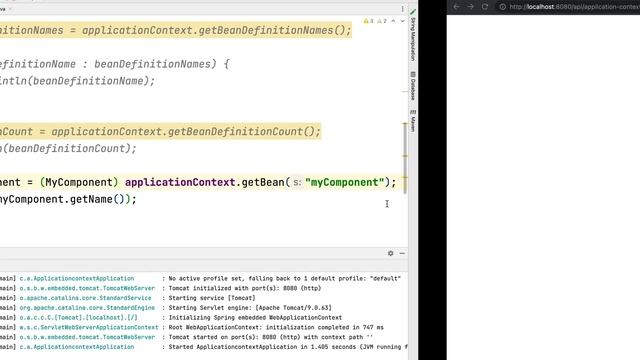This screenshot has height=360, width=640.
Task: Click the 's:' parameter hint in getBean
Action: 297,182
